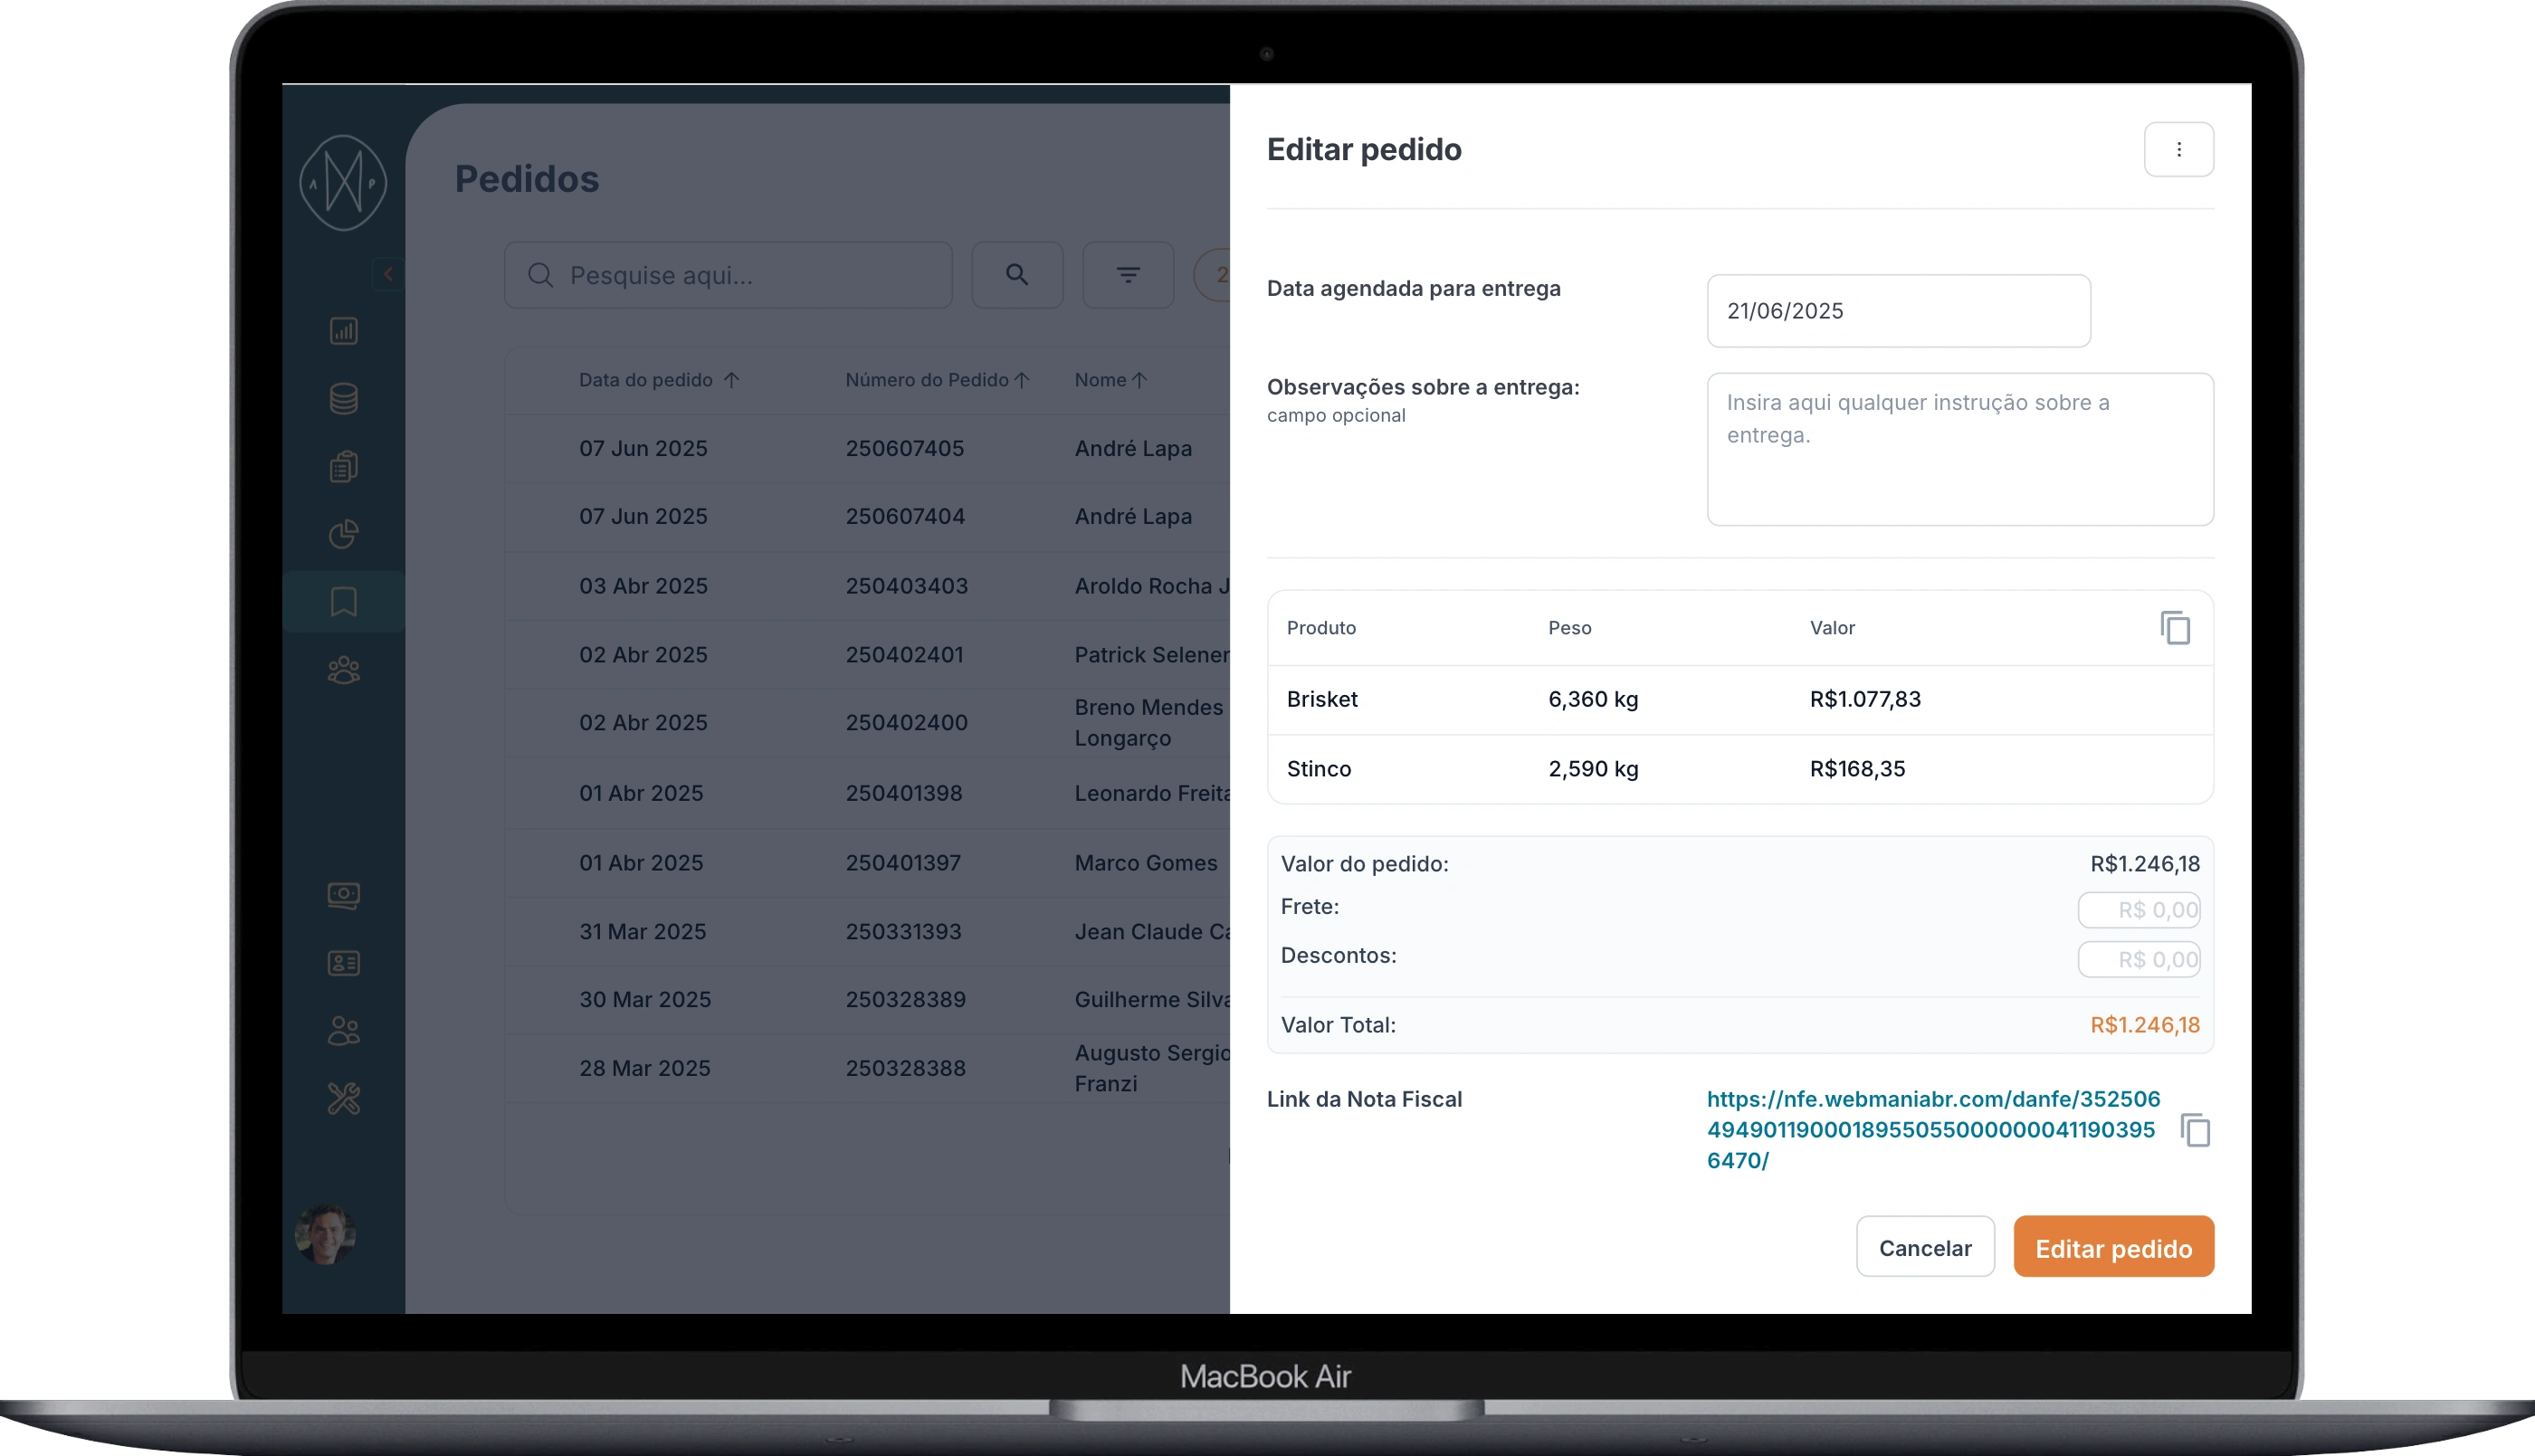Open the two users icon in sidebar
The image size is (2535, 1456).
pyautogui.click(x=343, y=1030)
